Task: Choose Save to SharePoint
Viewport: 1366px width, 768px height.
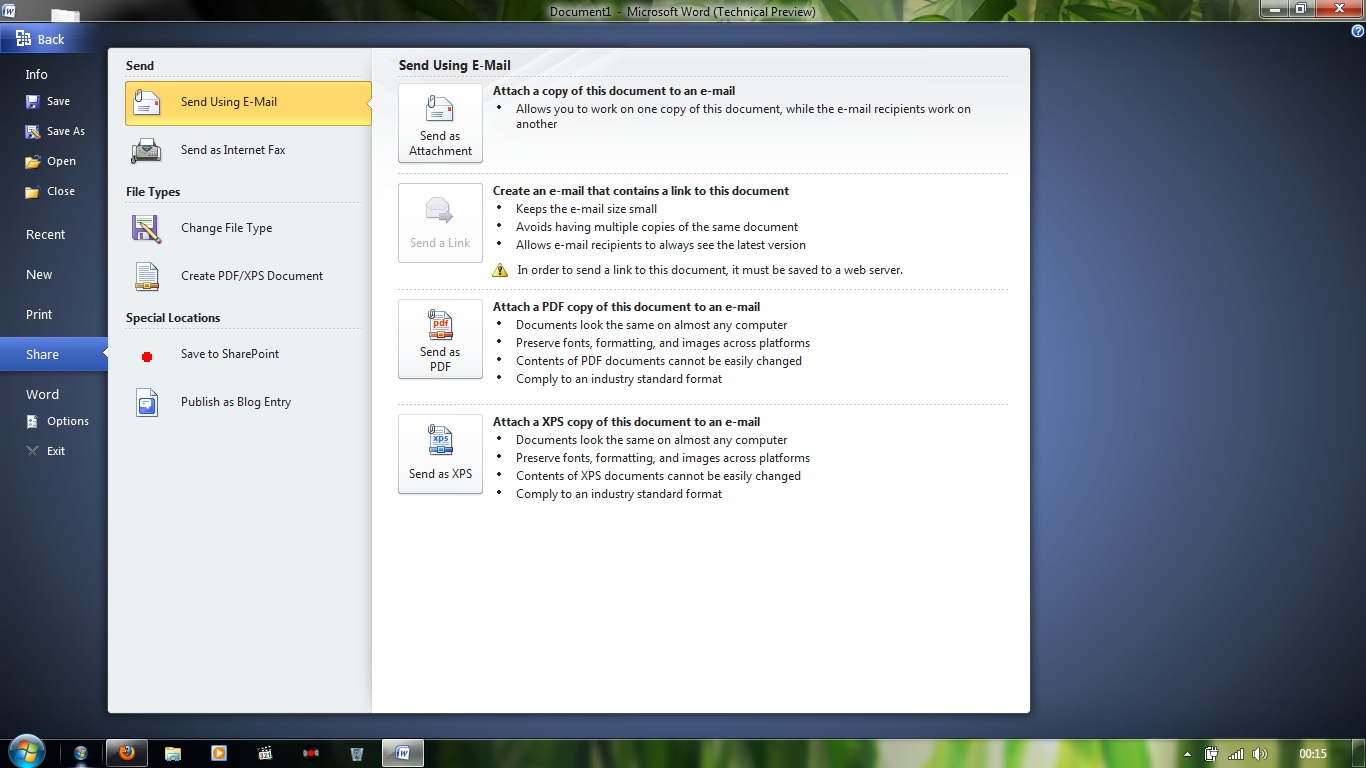Action: click(248, 354)
